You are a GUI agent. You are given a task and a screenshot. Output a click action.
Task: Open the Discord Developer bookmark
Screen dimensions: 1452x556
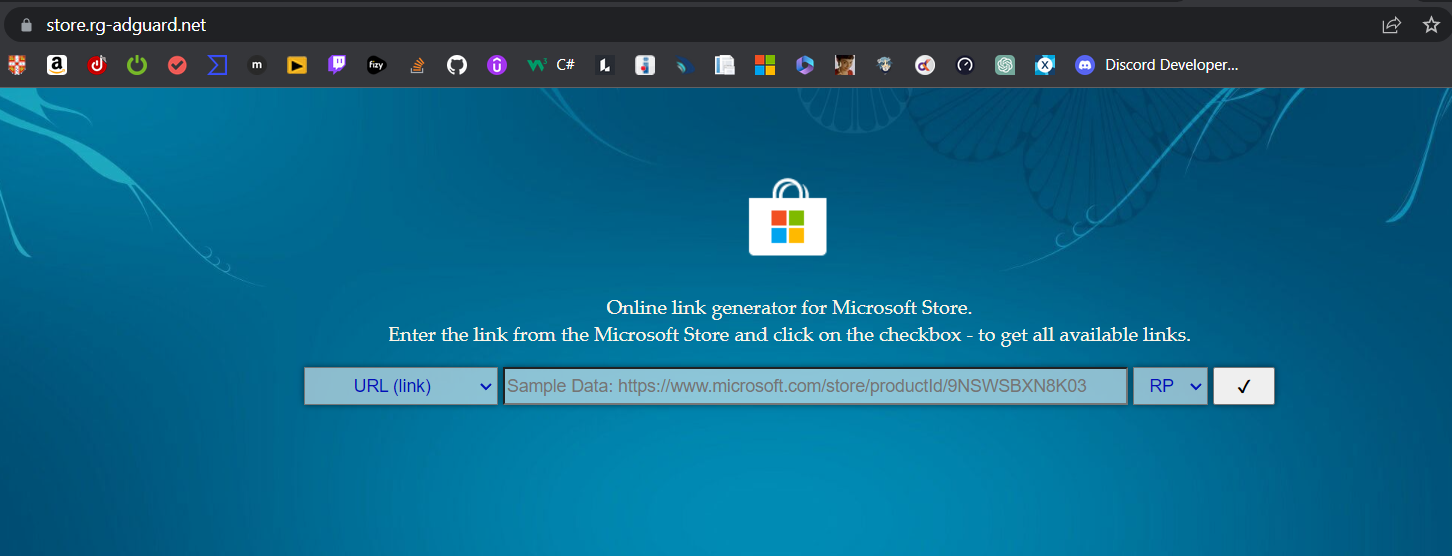1157,65
